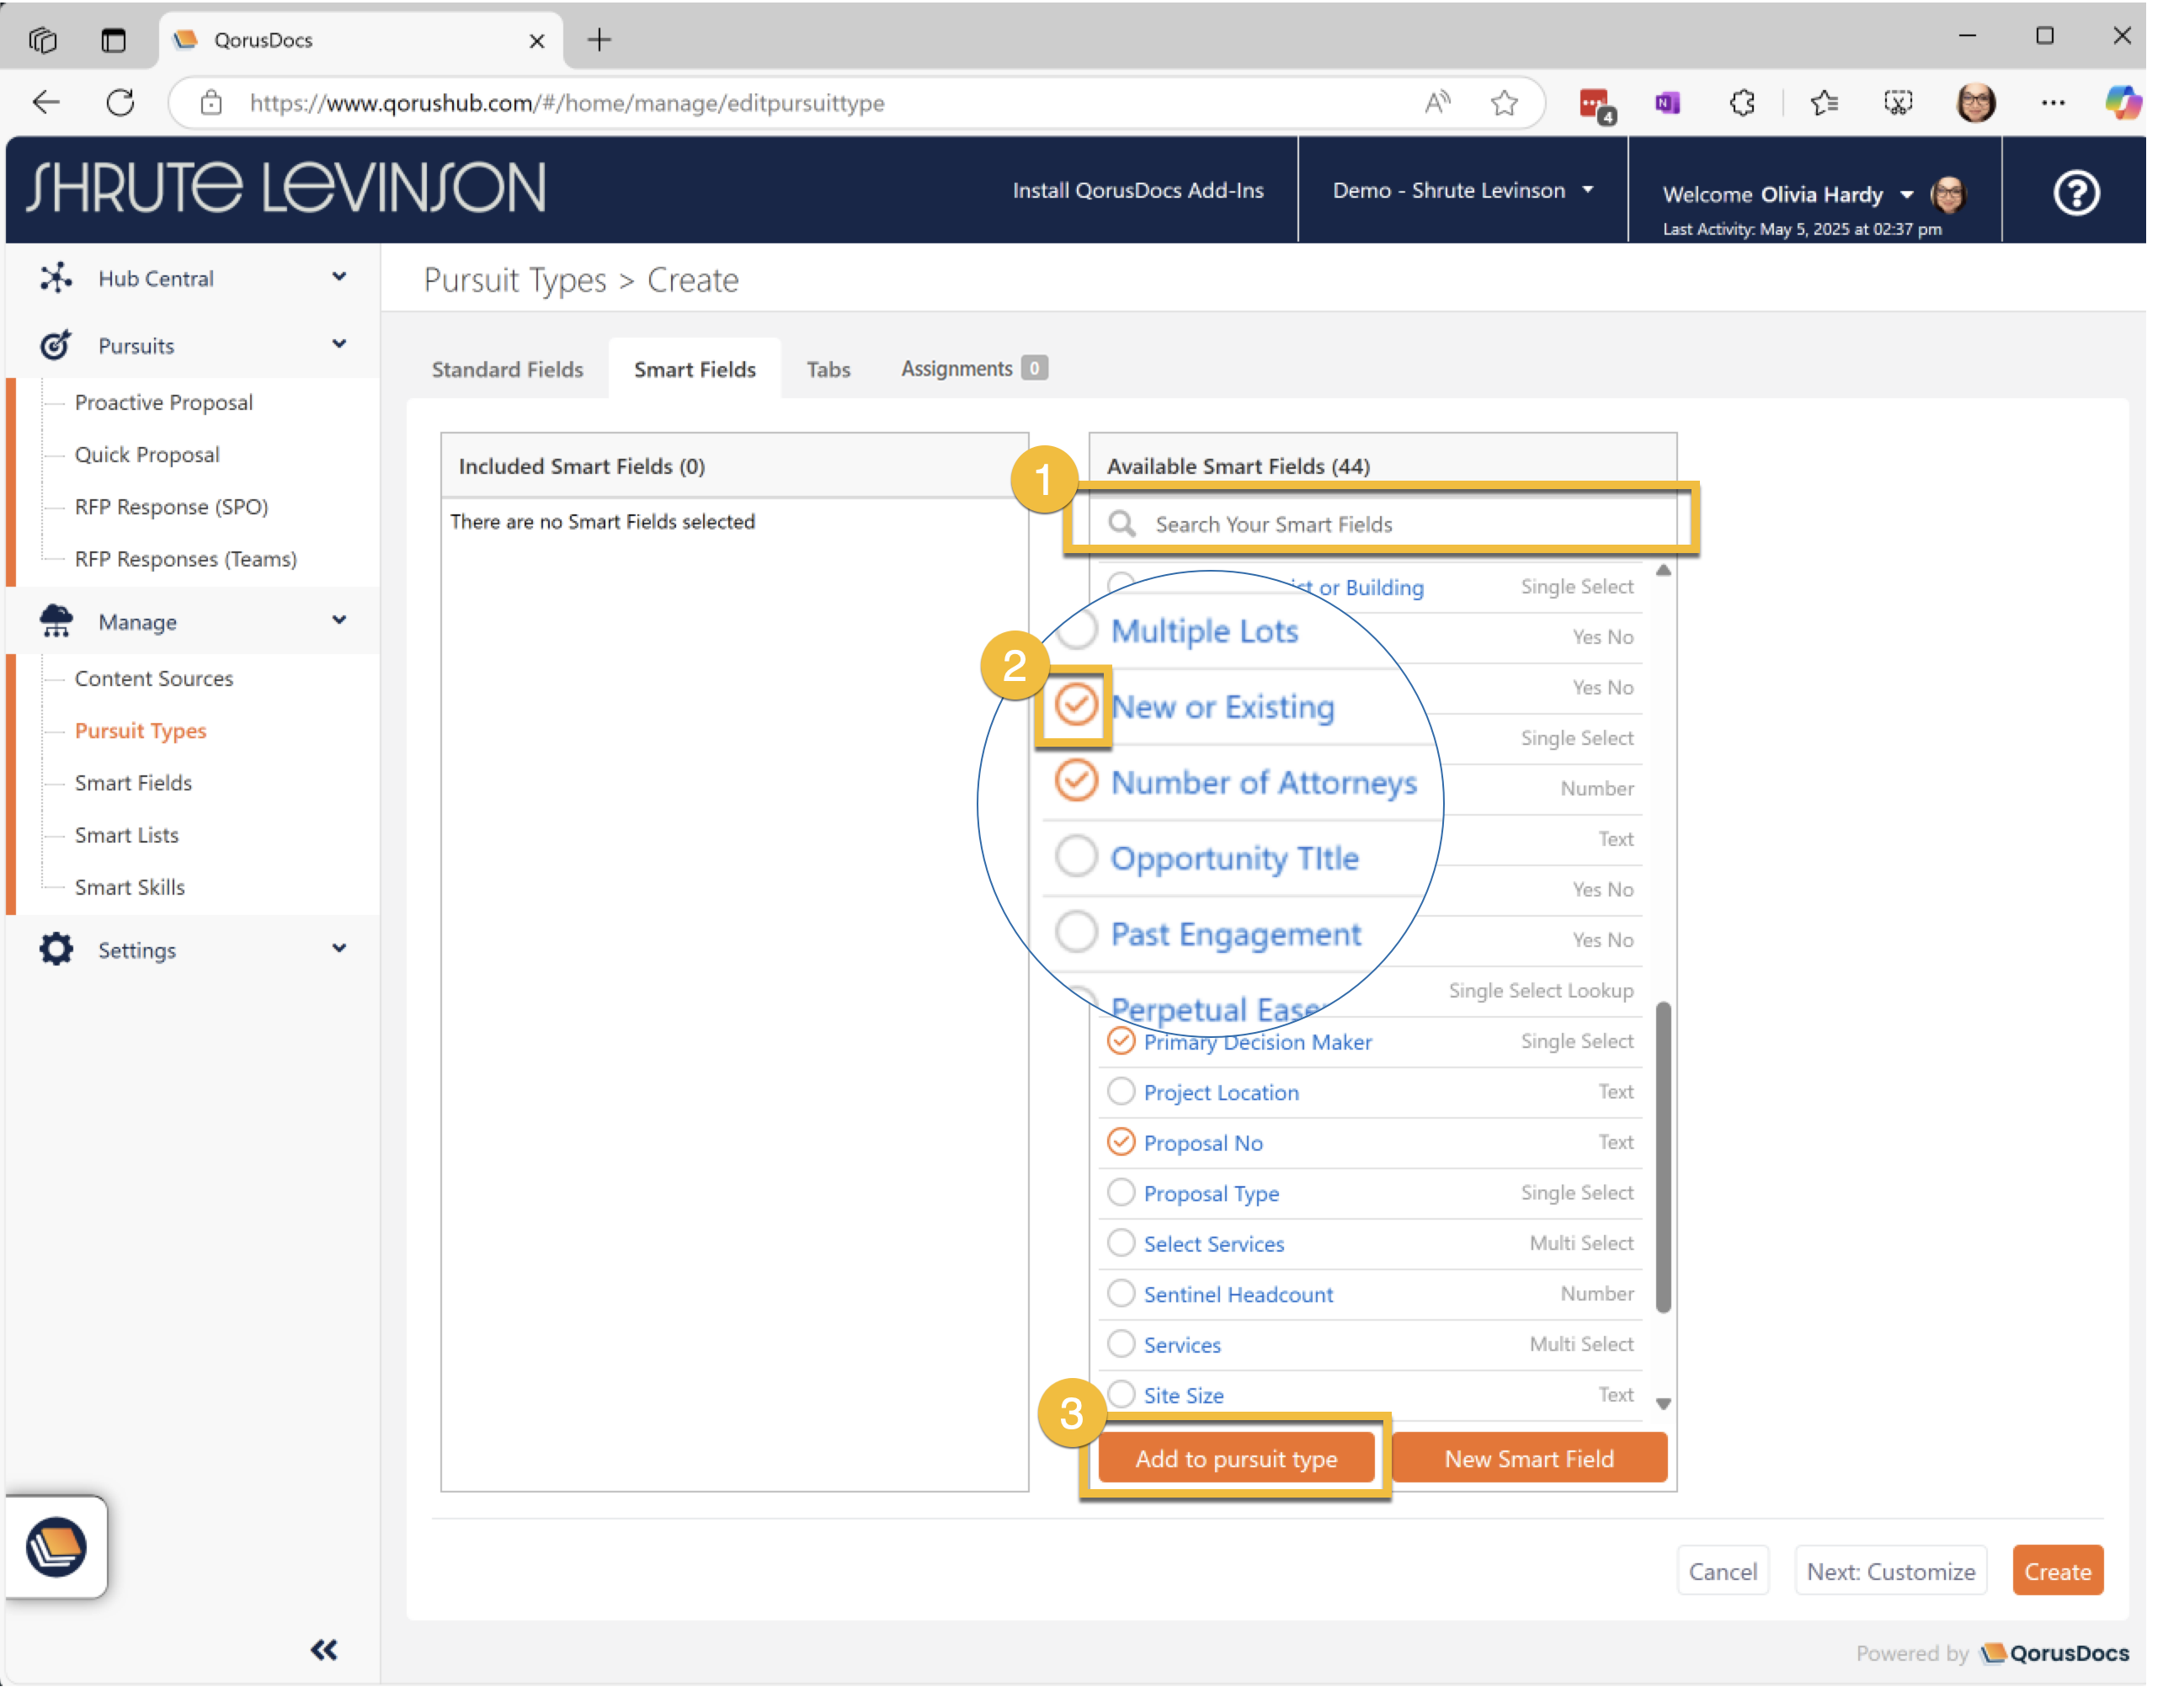This screenshot has height=1708, width=2179.
Task: Collapse the Pursuits sidebar section
Action: pos(339,345)
